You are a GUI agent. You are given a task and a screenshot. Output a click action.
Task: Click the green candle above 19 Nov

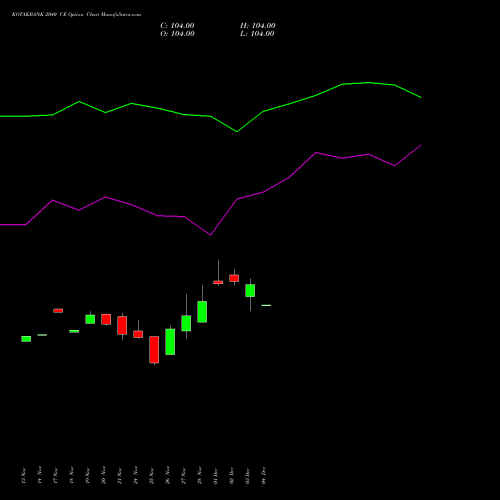coord(90,319)
